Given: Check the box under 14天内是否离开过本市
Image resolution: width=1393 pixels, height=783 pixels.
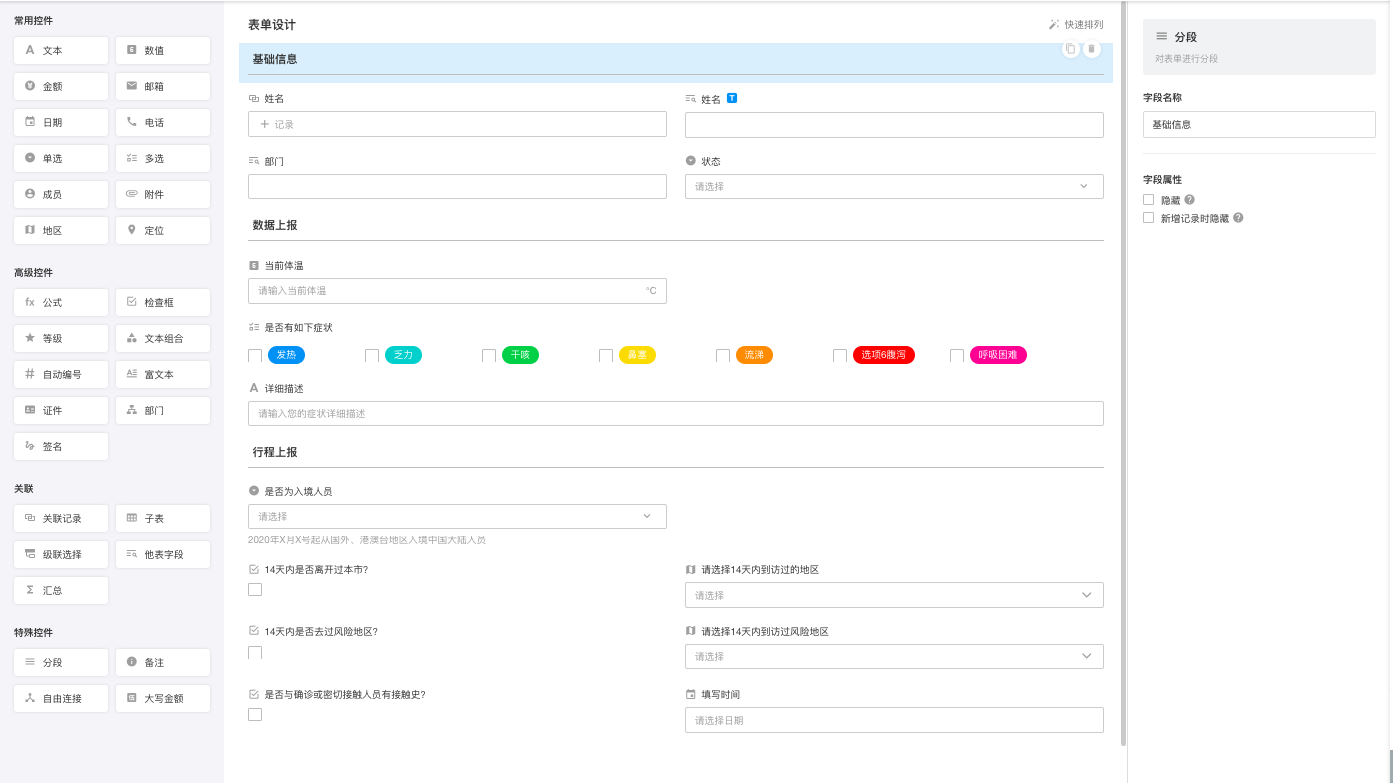Looking at the screenshot, I should point(255,590).
